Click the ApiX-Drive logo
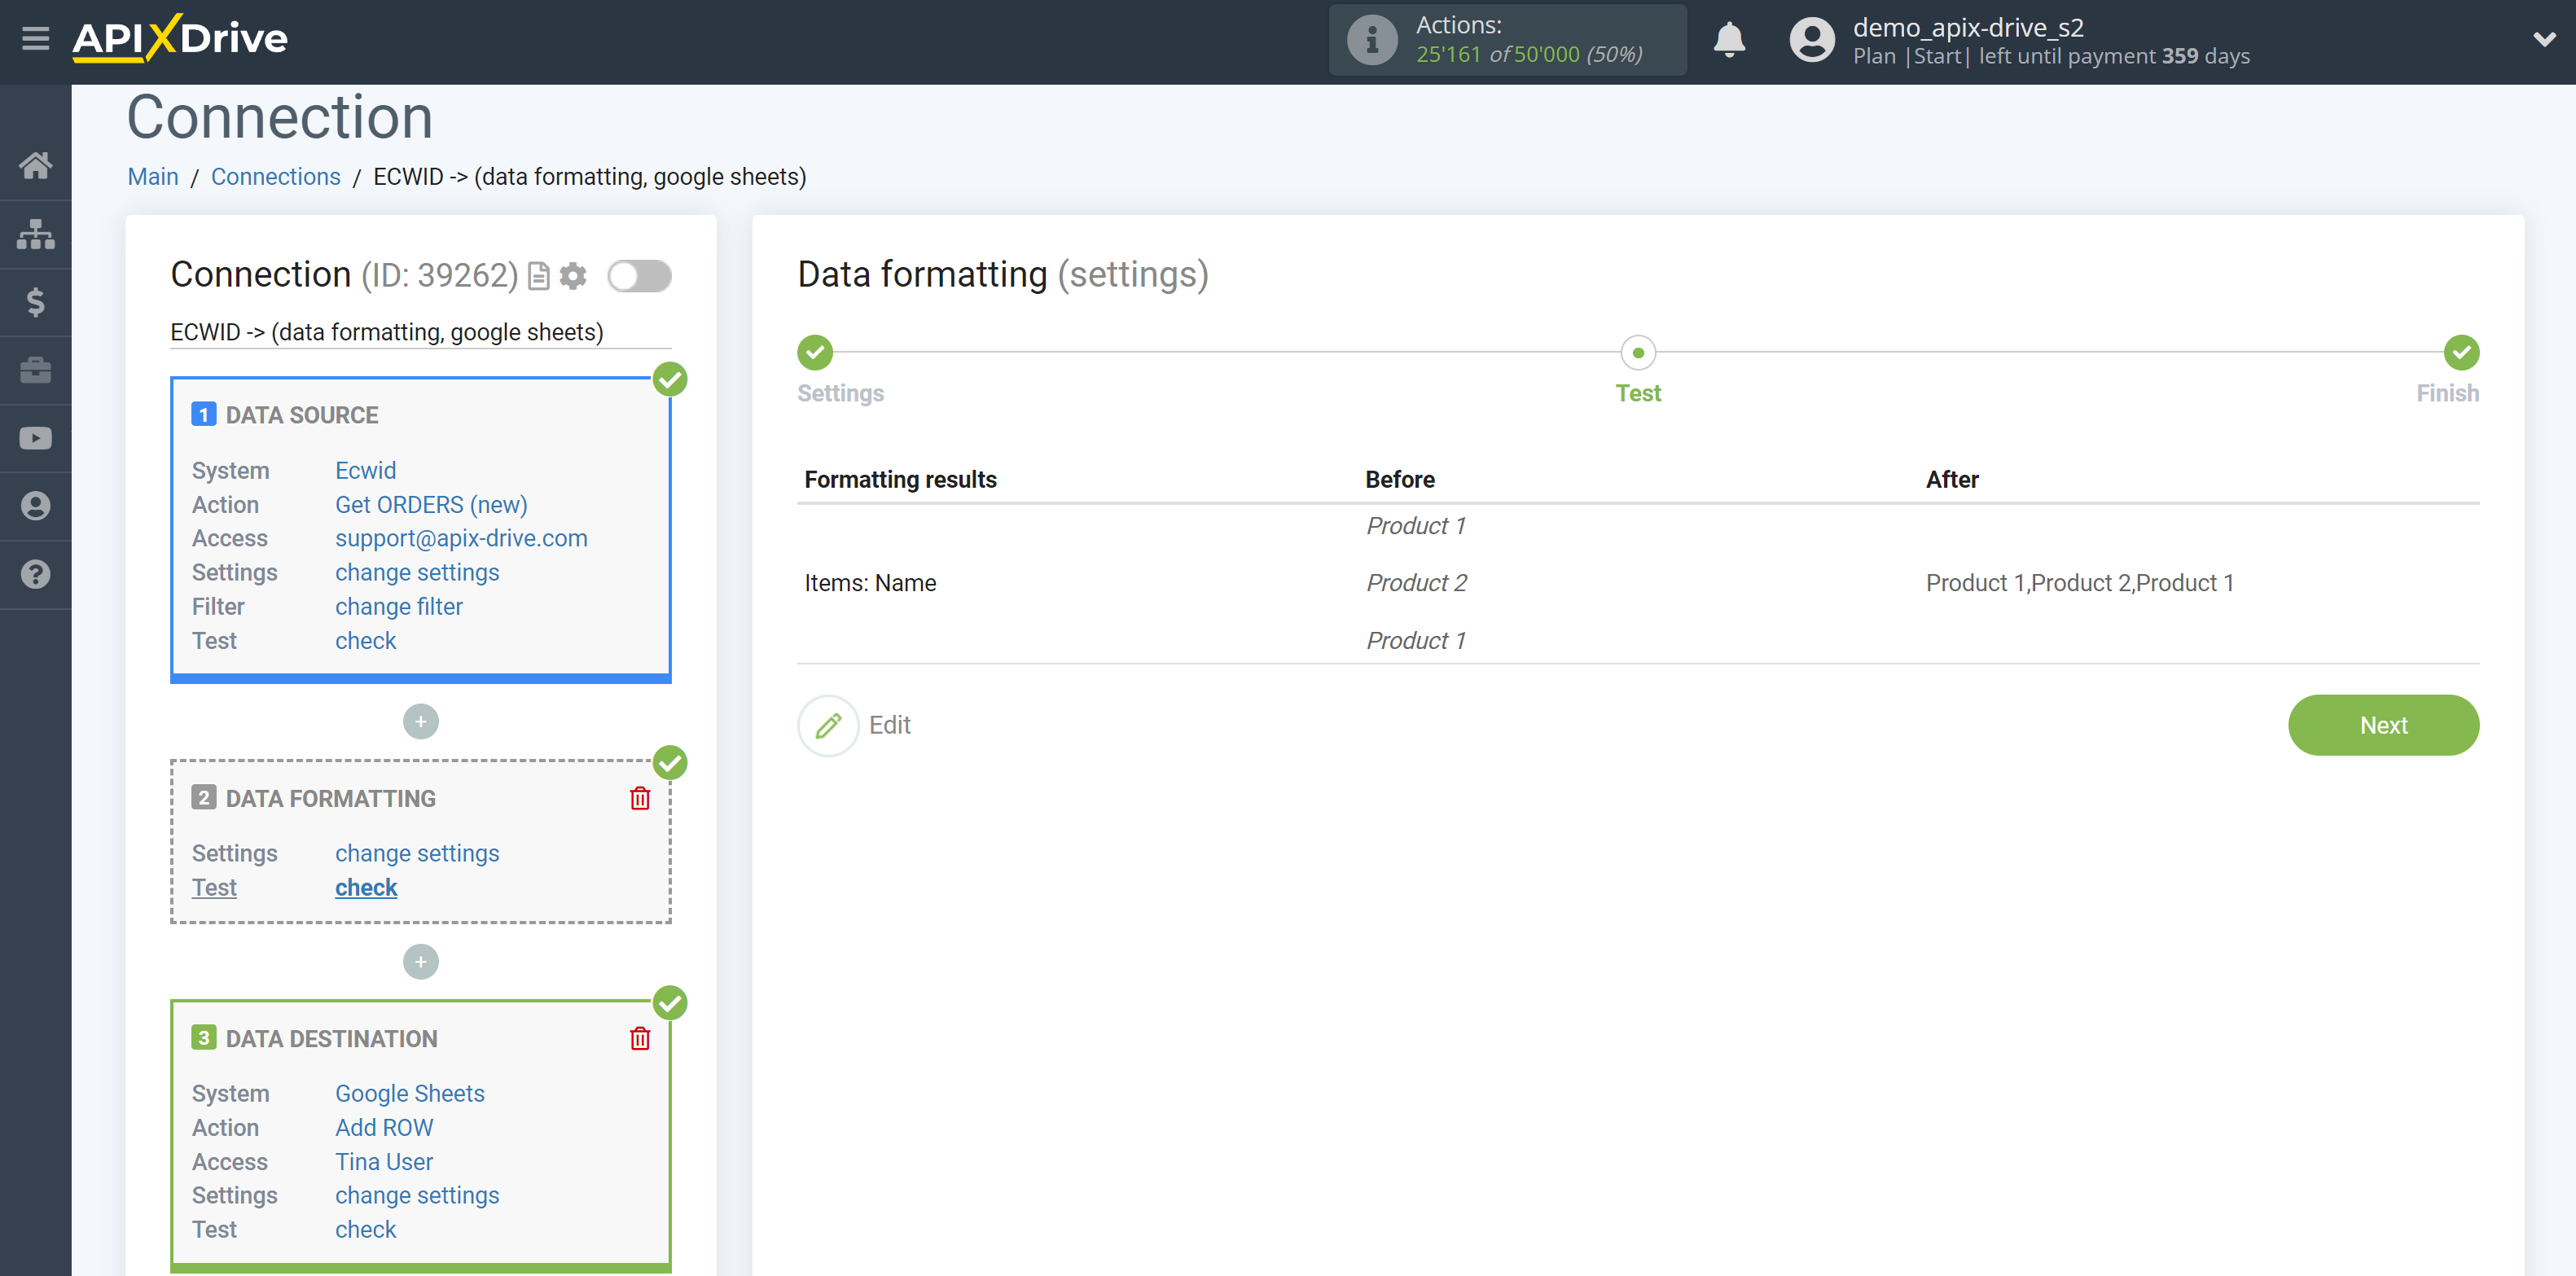The width and height of the screenshot is (2576, 1276). click(180, 39)
